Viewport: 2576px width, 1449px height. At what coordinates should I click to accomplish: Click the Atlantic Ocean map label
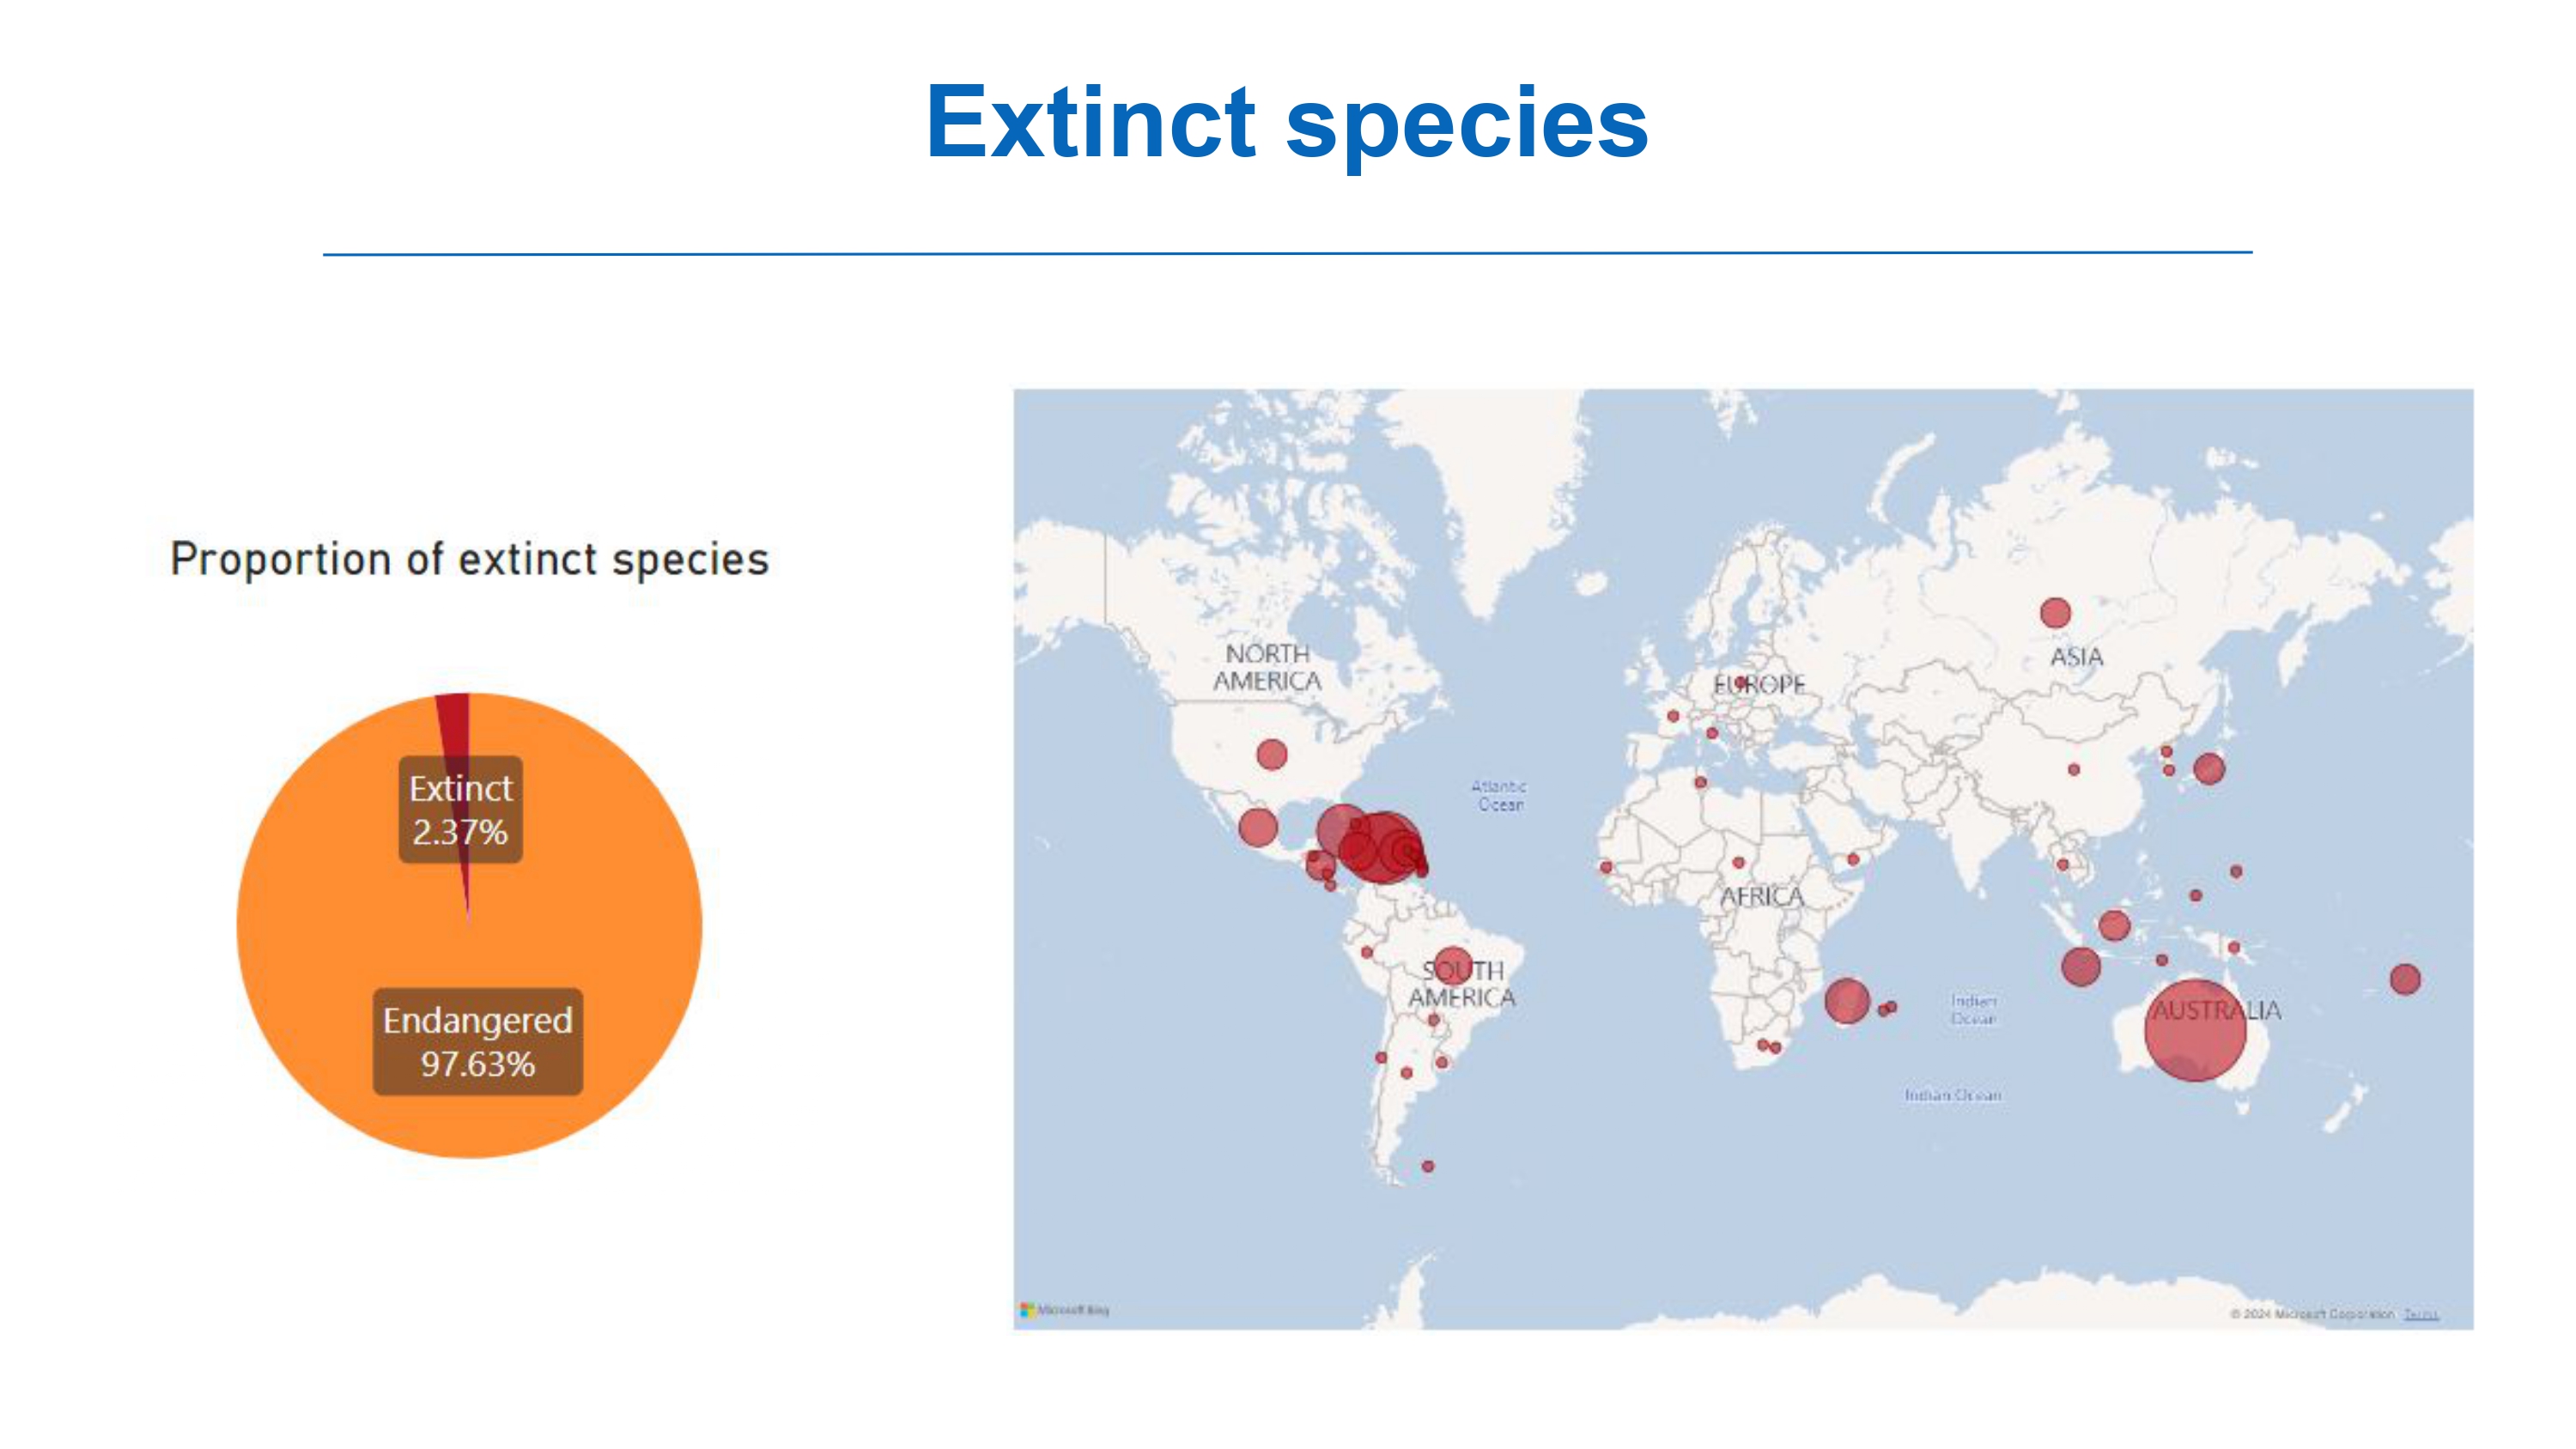[1499, 796]
